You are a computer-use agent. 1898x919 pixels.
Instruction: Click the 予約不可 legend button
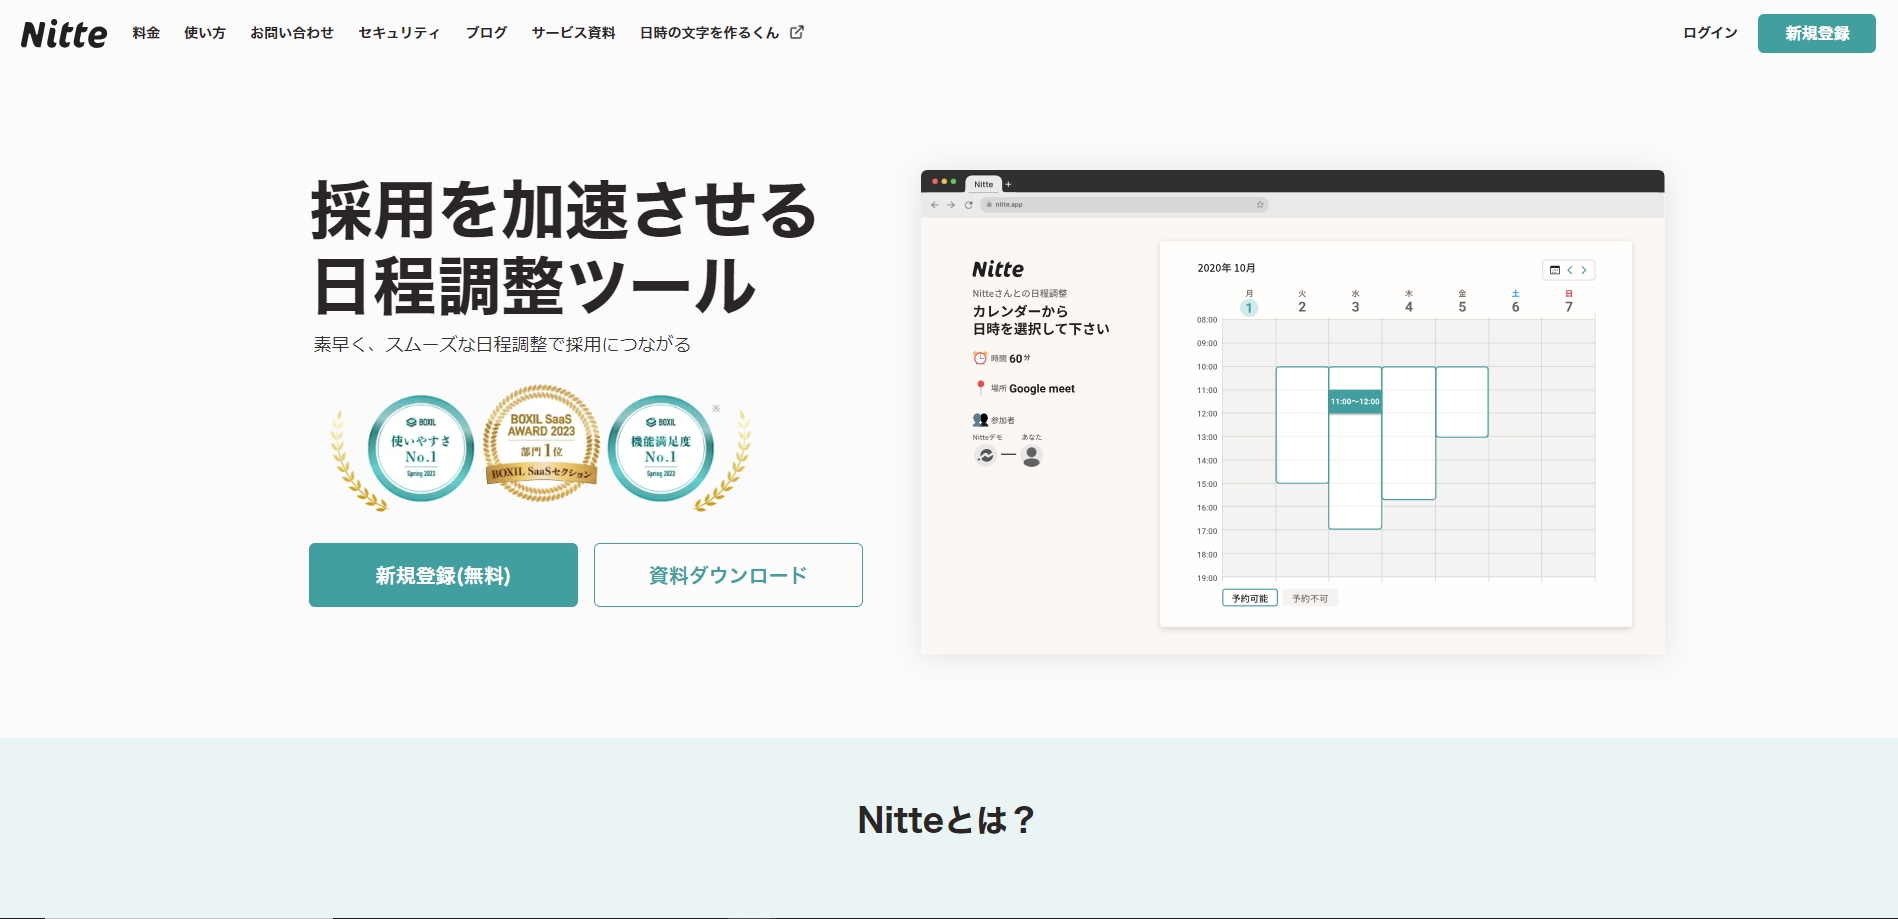[1310, 598]
